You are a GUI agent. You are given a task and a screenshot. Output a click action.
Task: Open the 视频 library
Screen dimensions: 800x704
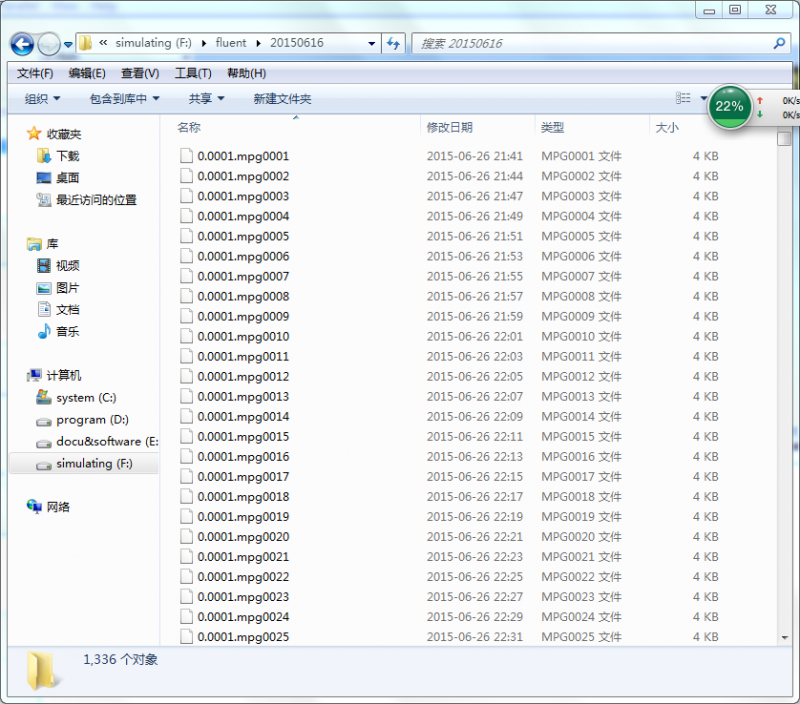[x=58, y=266]
